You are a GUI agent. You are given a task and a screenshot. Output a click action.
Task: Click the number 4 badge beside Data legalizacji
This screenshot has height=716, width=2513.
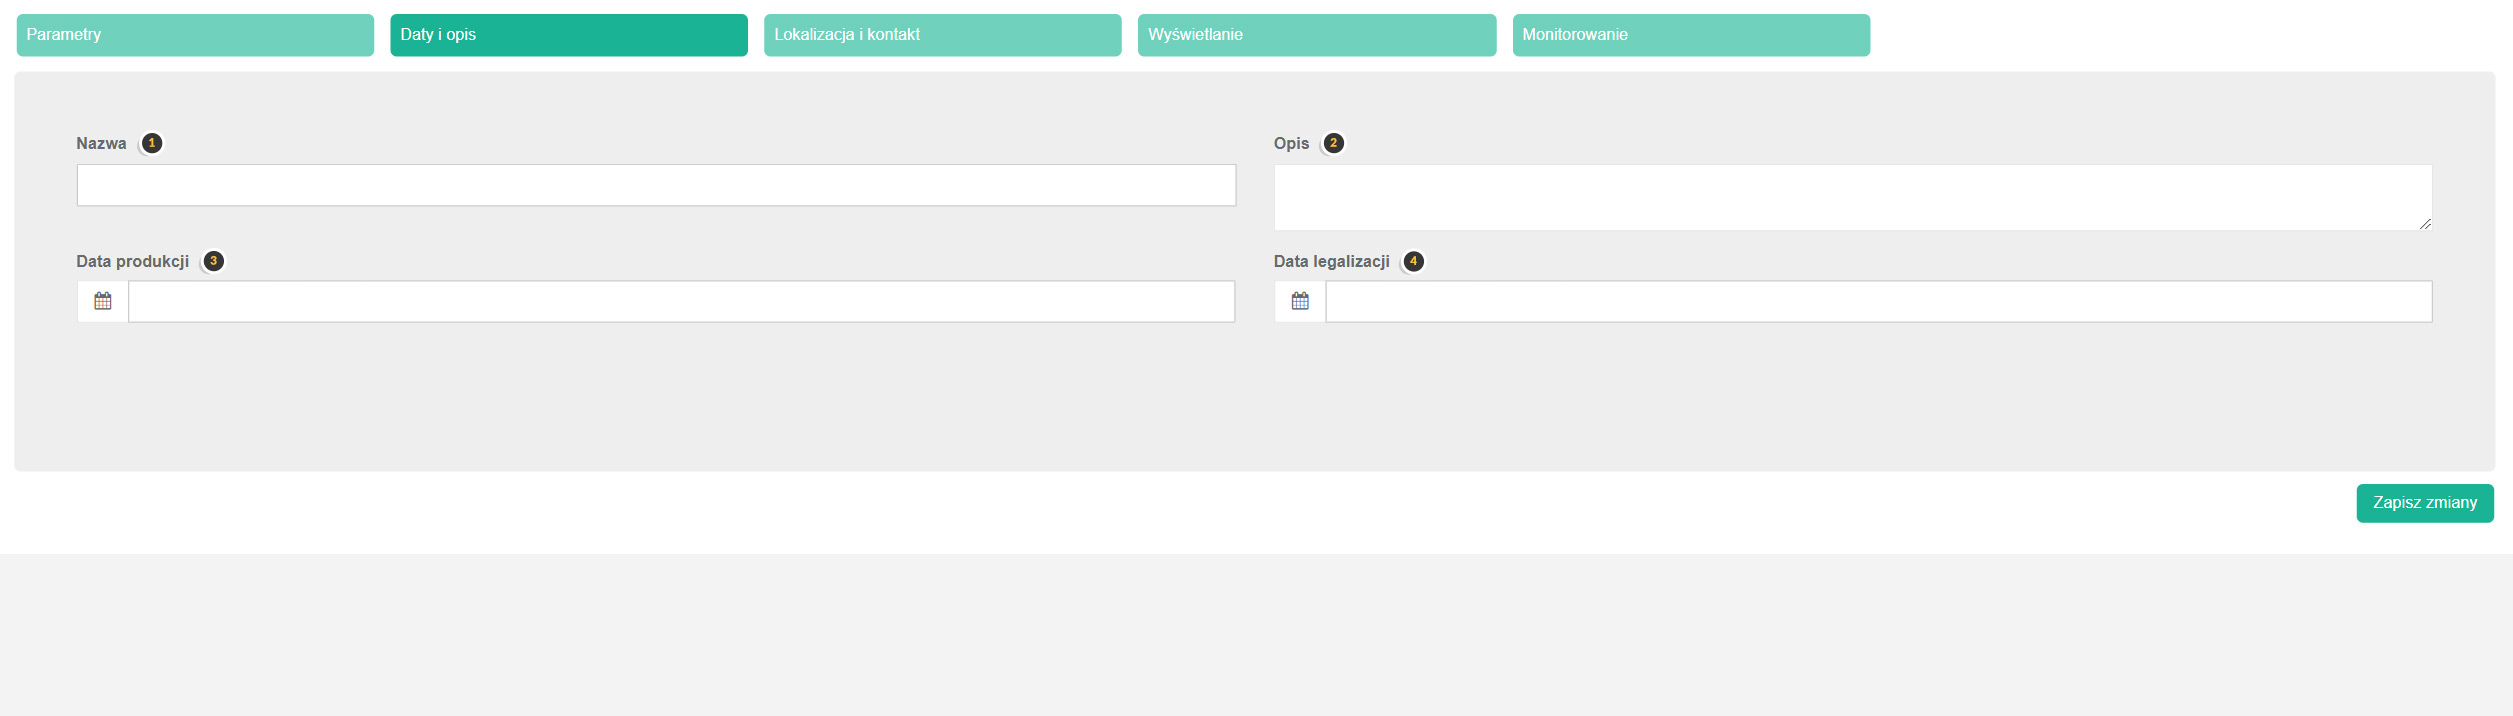[x=1413, y=261]
